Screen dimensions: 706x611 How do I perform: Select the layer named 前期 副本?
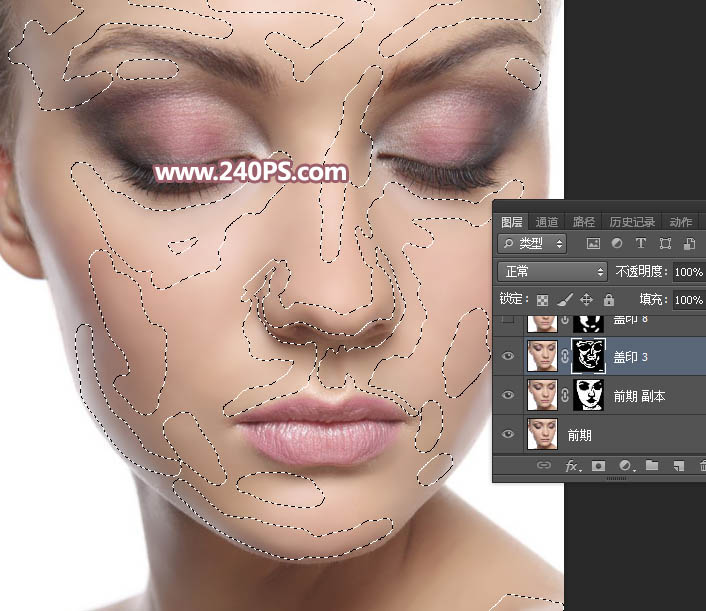[639, 396]
